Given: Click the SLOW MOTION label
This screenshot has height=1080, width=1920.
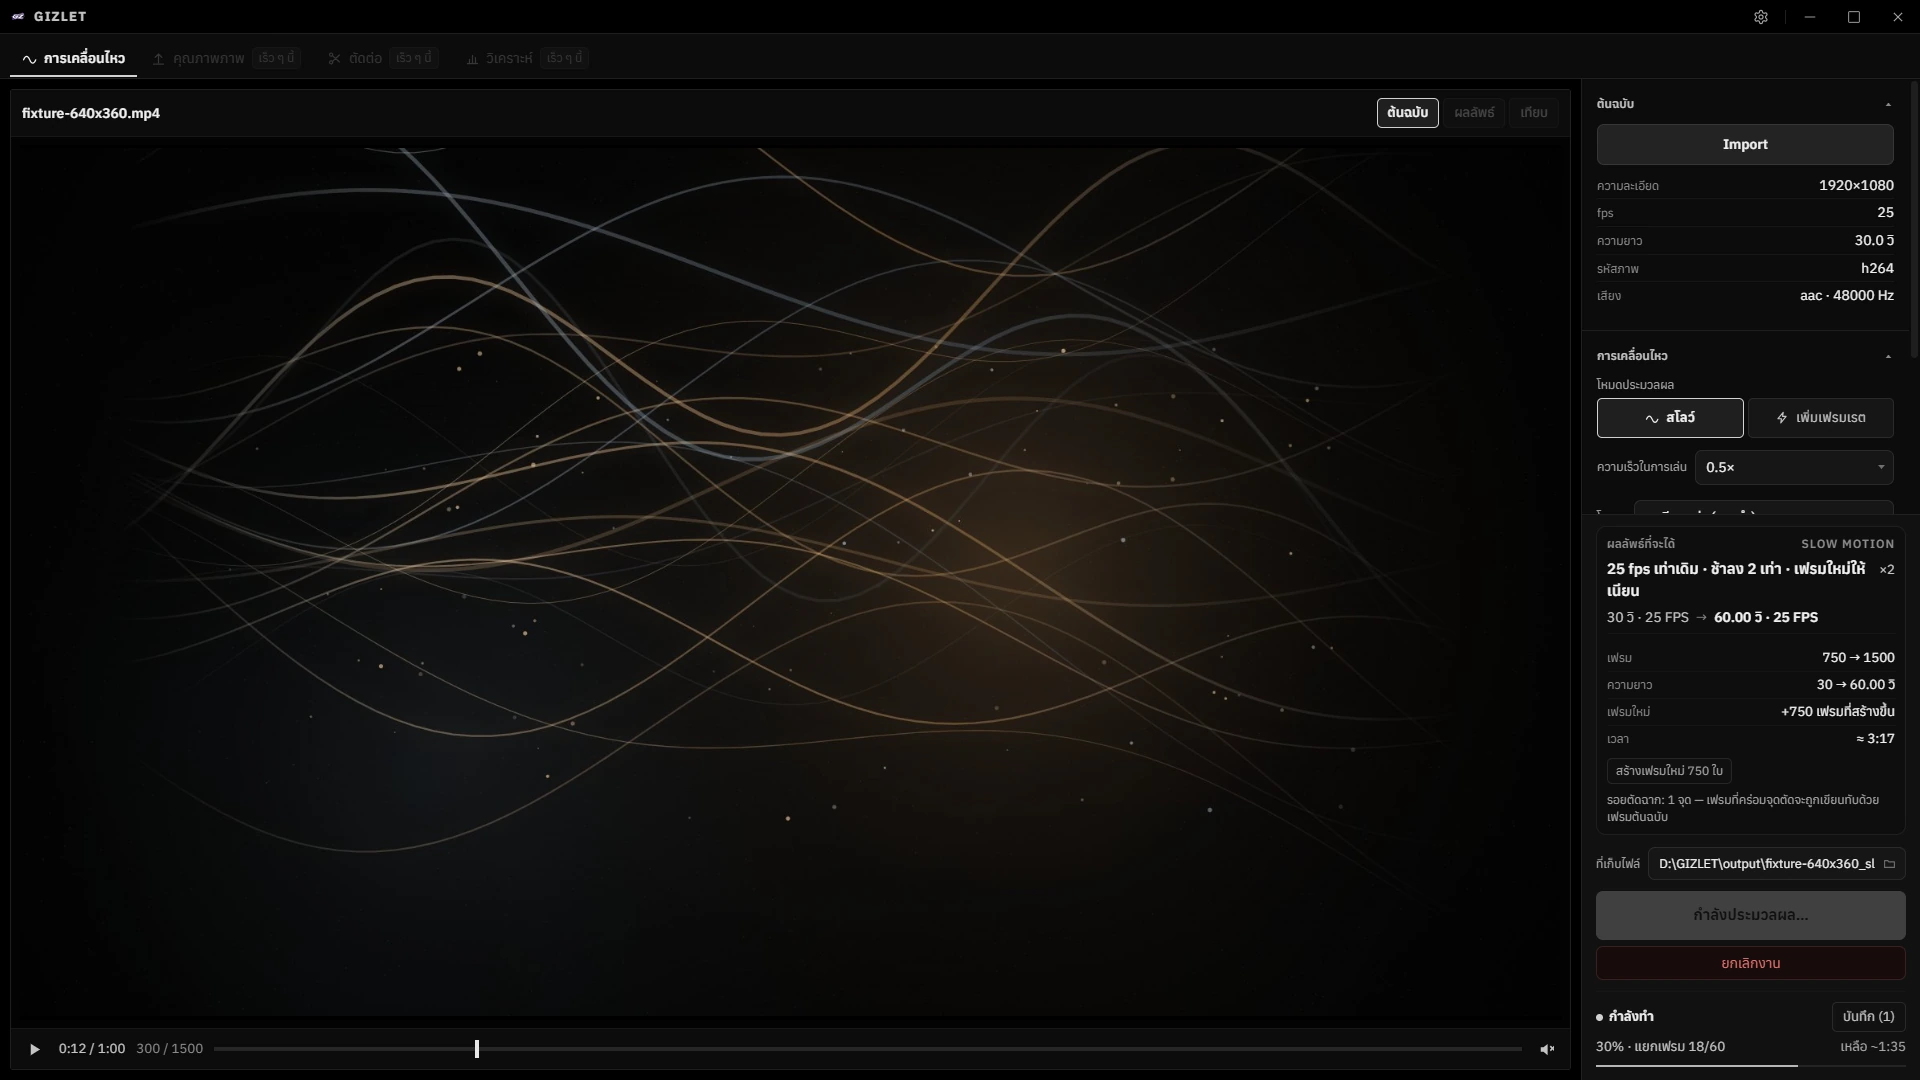Looking at the screenshot, I should (1847, 544).
